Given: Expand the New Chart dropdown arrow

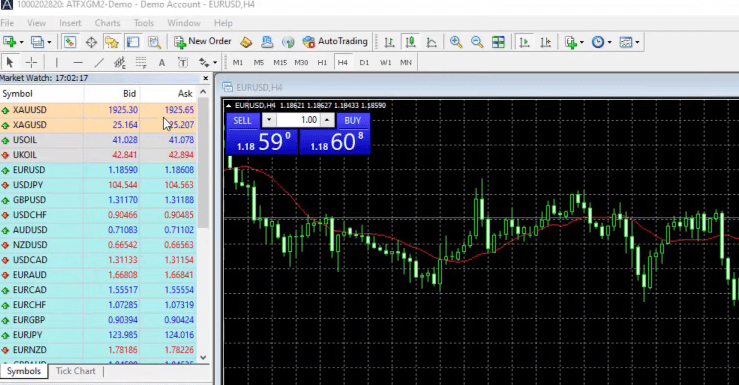Looking at the screenshot, I should 21,42.
